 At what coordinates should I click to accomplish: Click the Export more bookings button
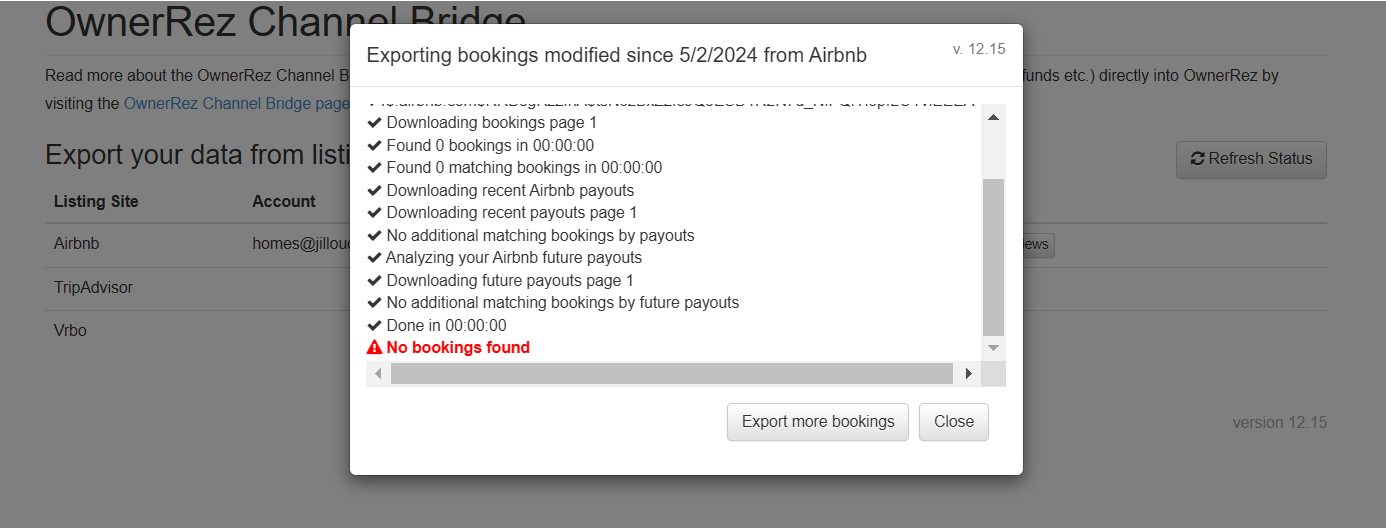[817, 422]
